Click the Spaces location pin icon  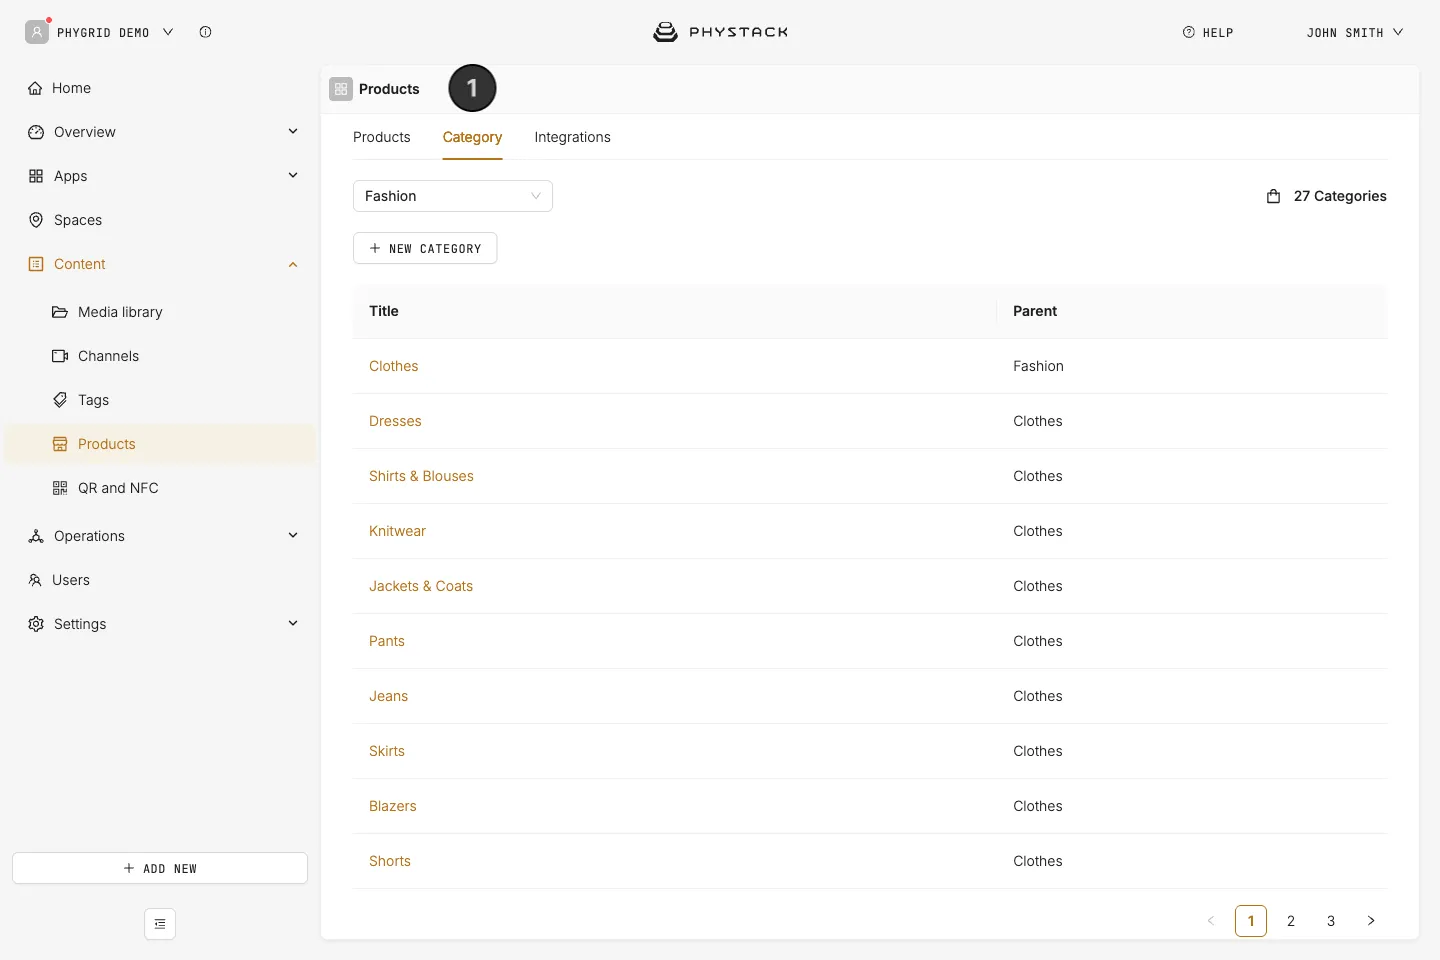36,220
